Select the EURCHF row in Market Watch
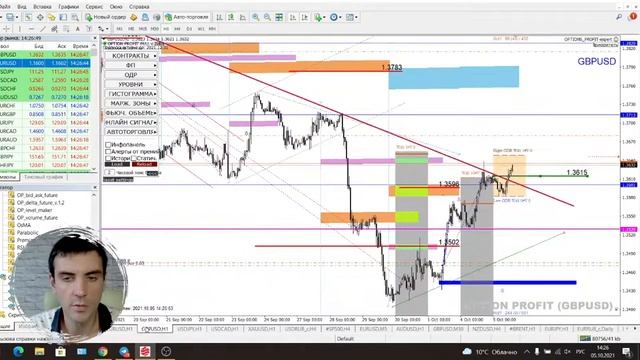 point(45,105)
